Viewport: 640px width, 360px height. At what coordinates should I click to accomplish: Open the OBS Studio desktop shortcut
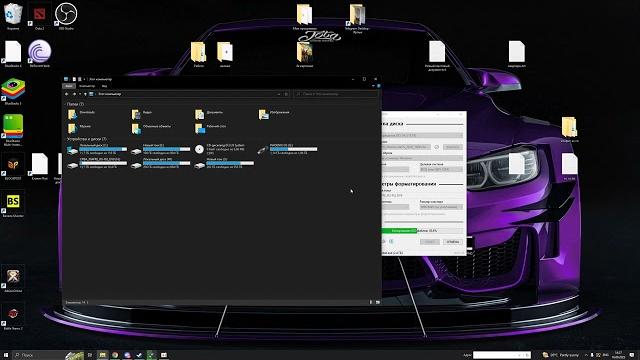66,15
